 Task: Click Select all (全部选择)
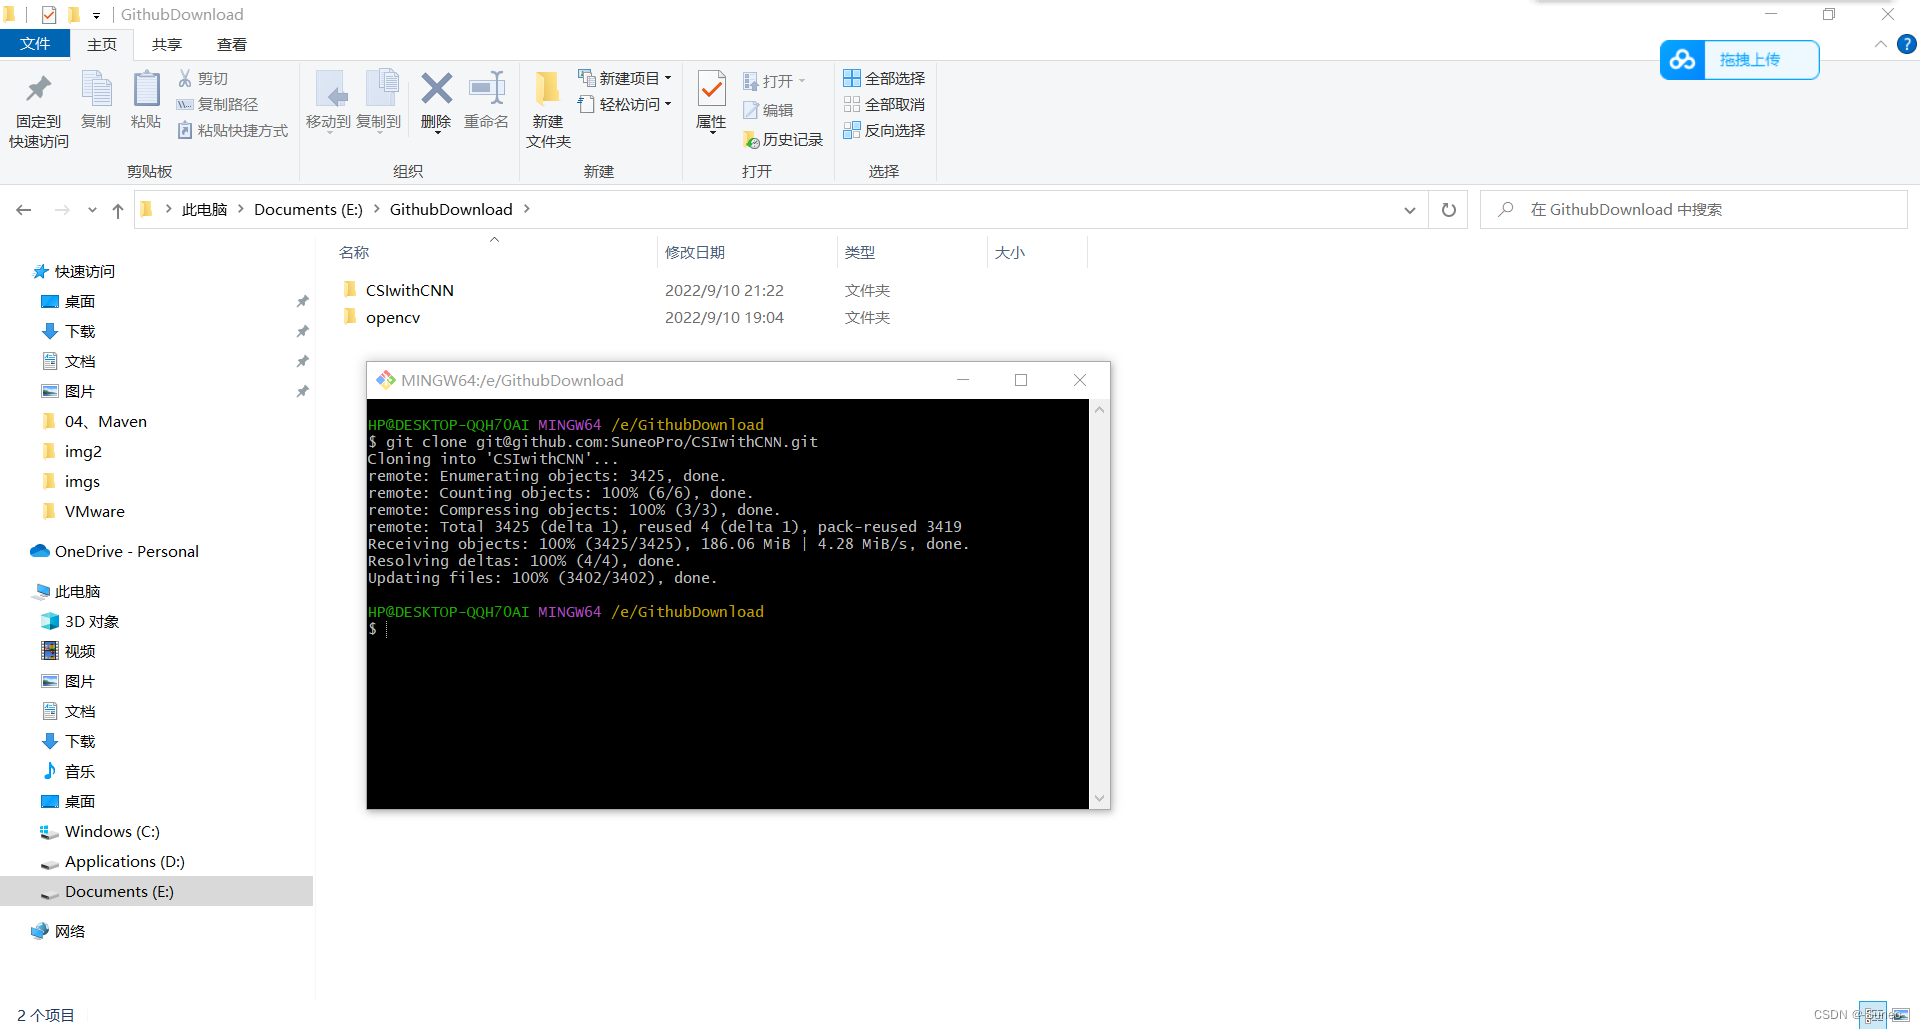point(884,78)
